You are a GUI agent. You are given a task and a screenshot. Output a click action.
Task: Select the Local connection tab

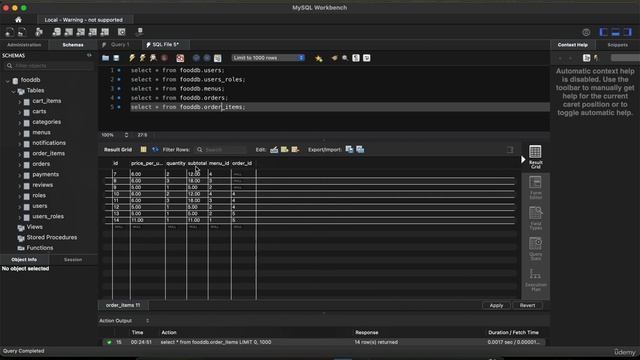84,20
